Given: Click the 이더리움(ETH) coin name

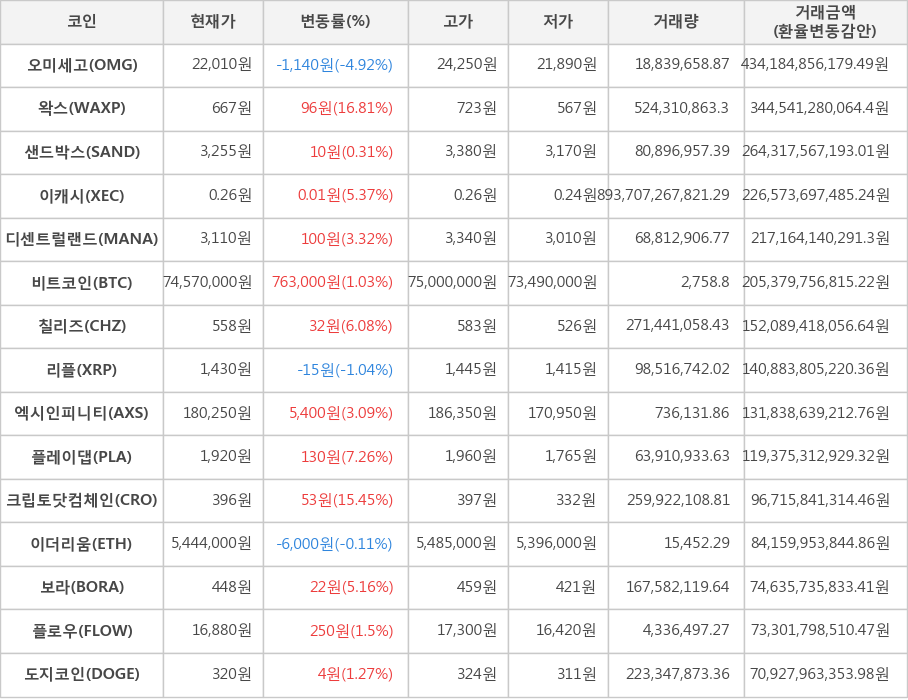Looking at the screenshot, I should click(x=82, y=544).
